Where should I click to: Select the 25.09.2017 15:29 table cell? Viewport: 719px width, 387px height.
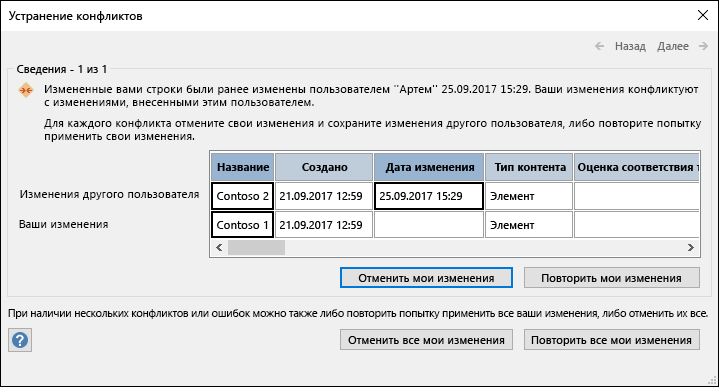point(429,196)
